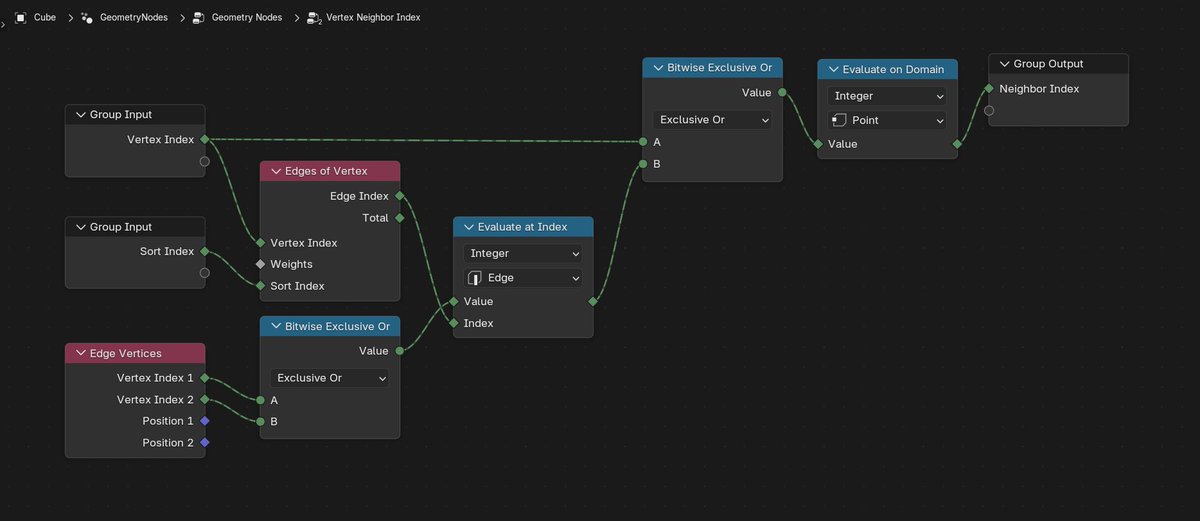
Task: Open Exclusive Or dropdown in upper Bitwise node
Action: [712, 120]
